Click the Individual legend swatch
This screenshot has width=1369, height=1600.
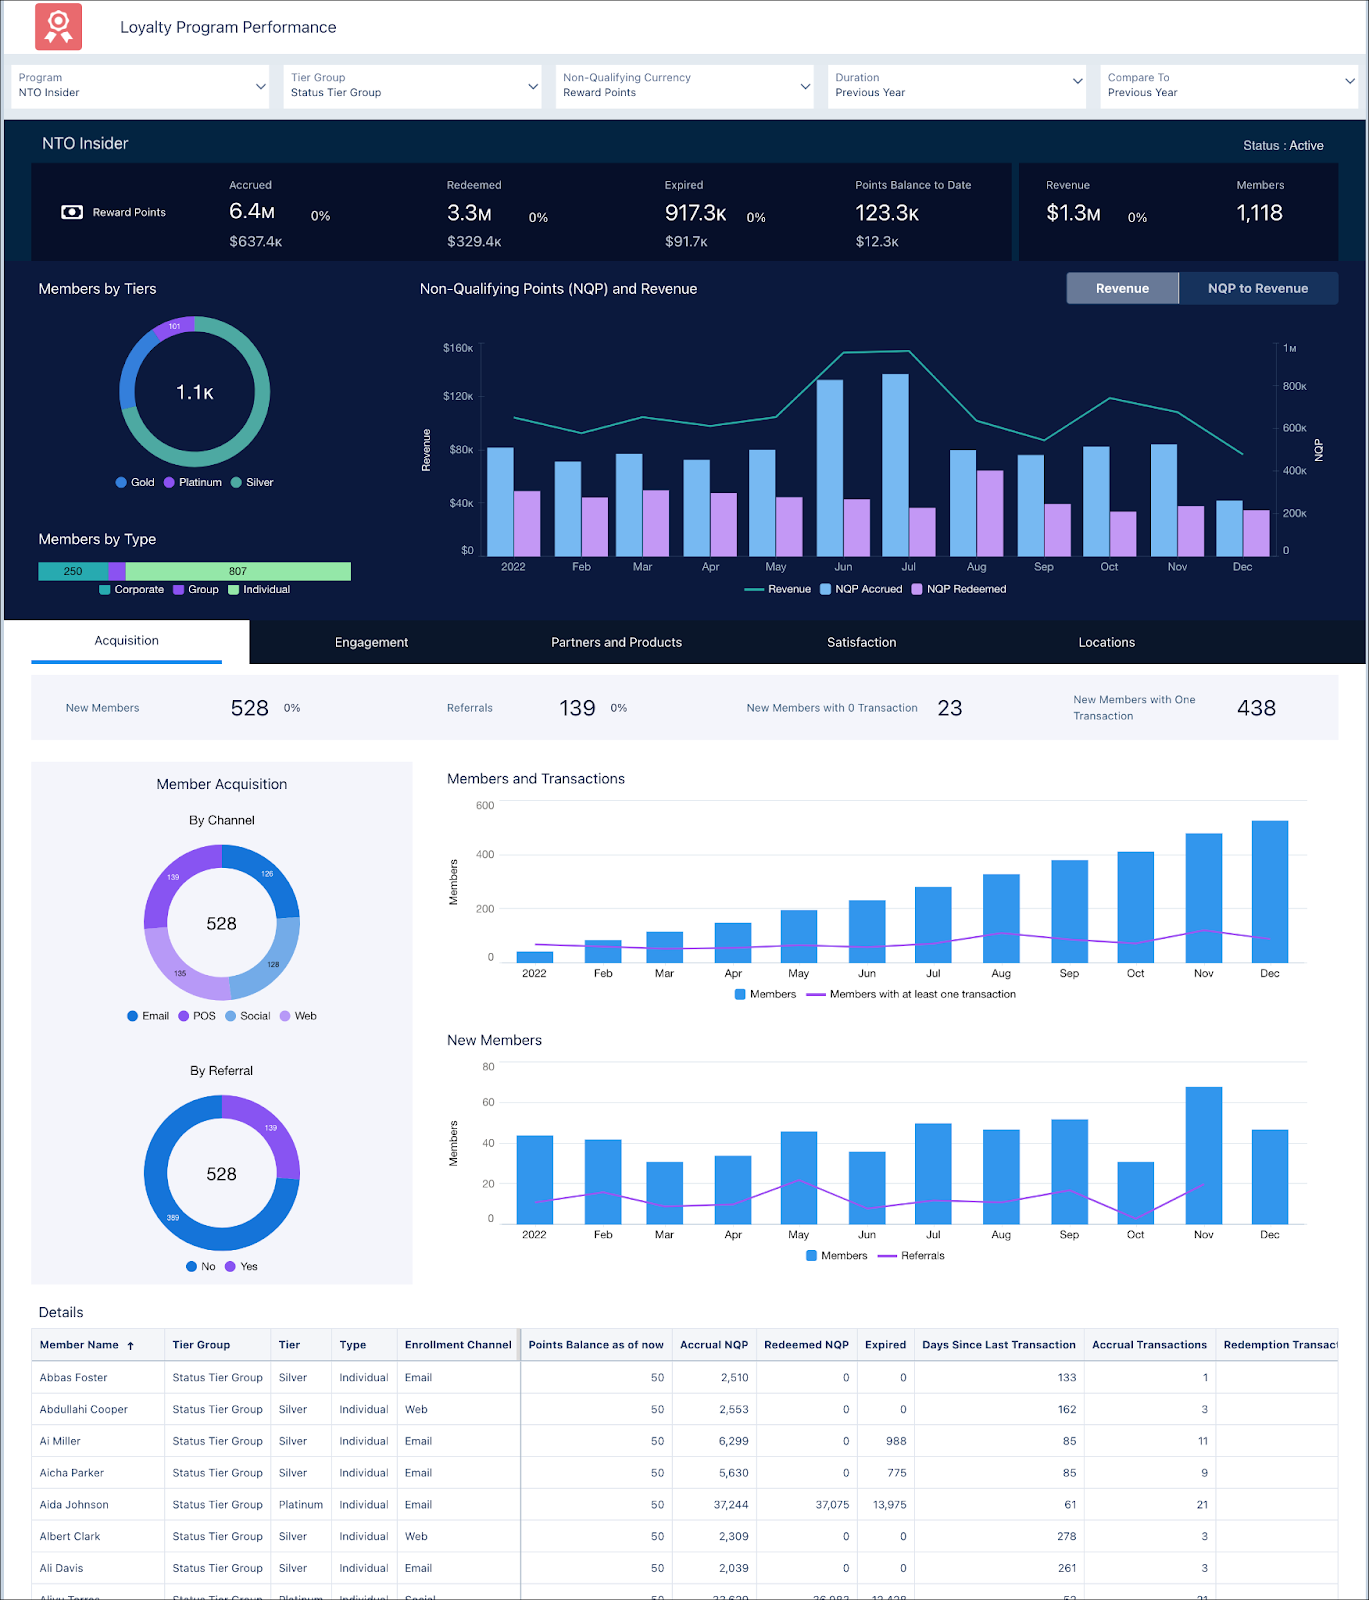point(233,590)
